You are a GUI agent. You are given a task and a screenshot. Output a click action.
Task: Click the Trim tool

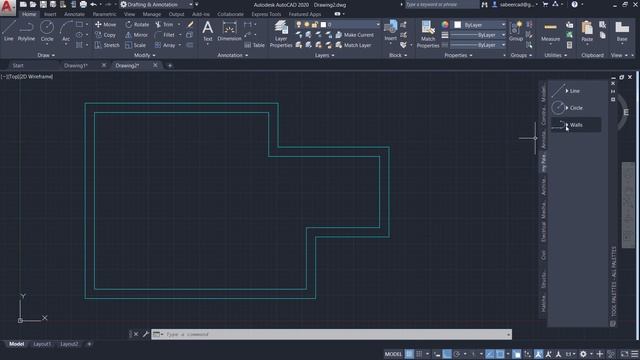pyautogui.click(x=164, y=24)
